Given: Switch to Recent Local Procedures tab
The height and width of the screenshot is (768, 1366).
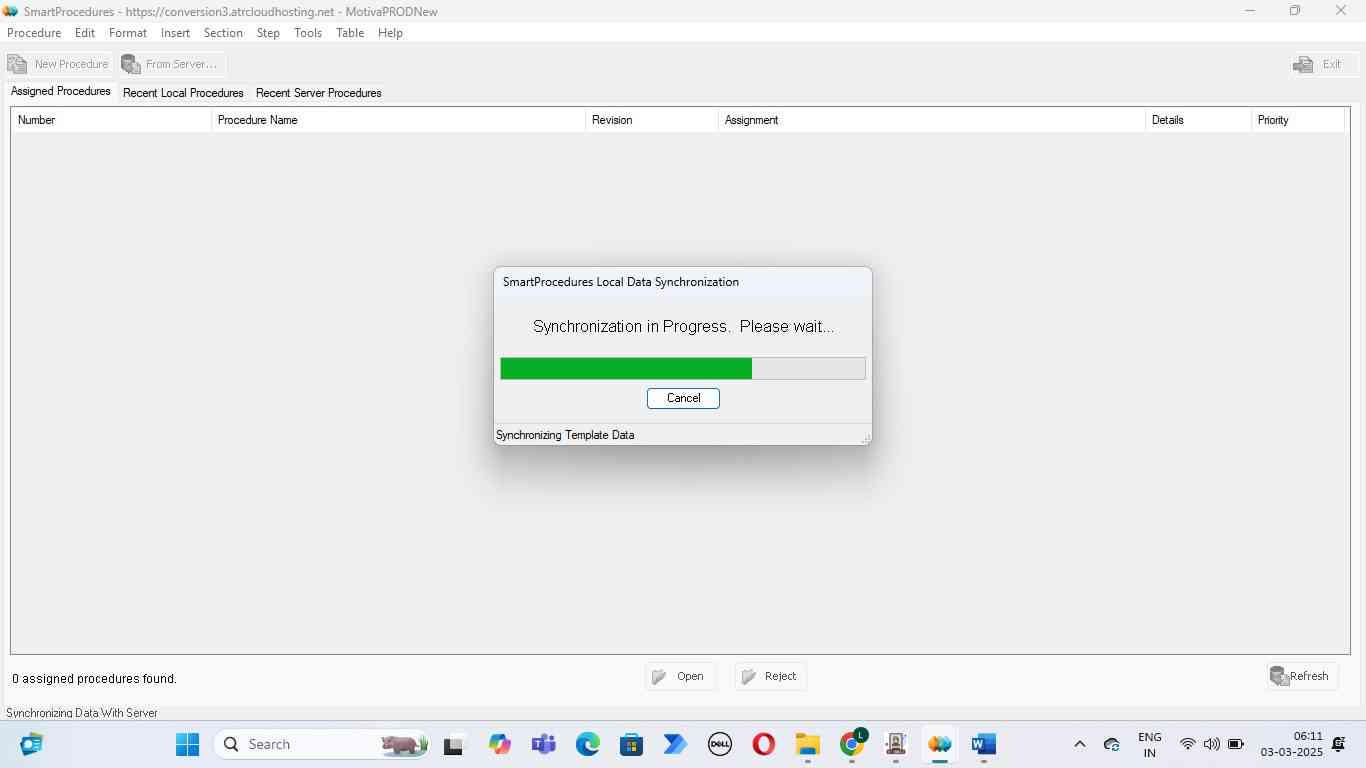Looking at the screenshot, I should point(183,93).
